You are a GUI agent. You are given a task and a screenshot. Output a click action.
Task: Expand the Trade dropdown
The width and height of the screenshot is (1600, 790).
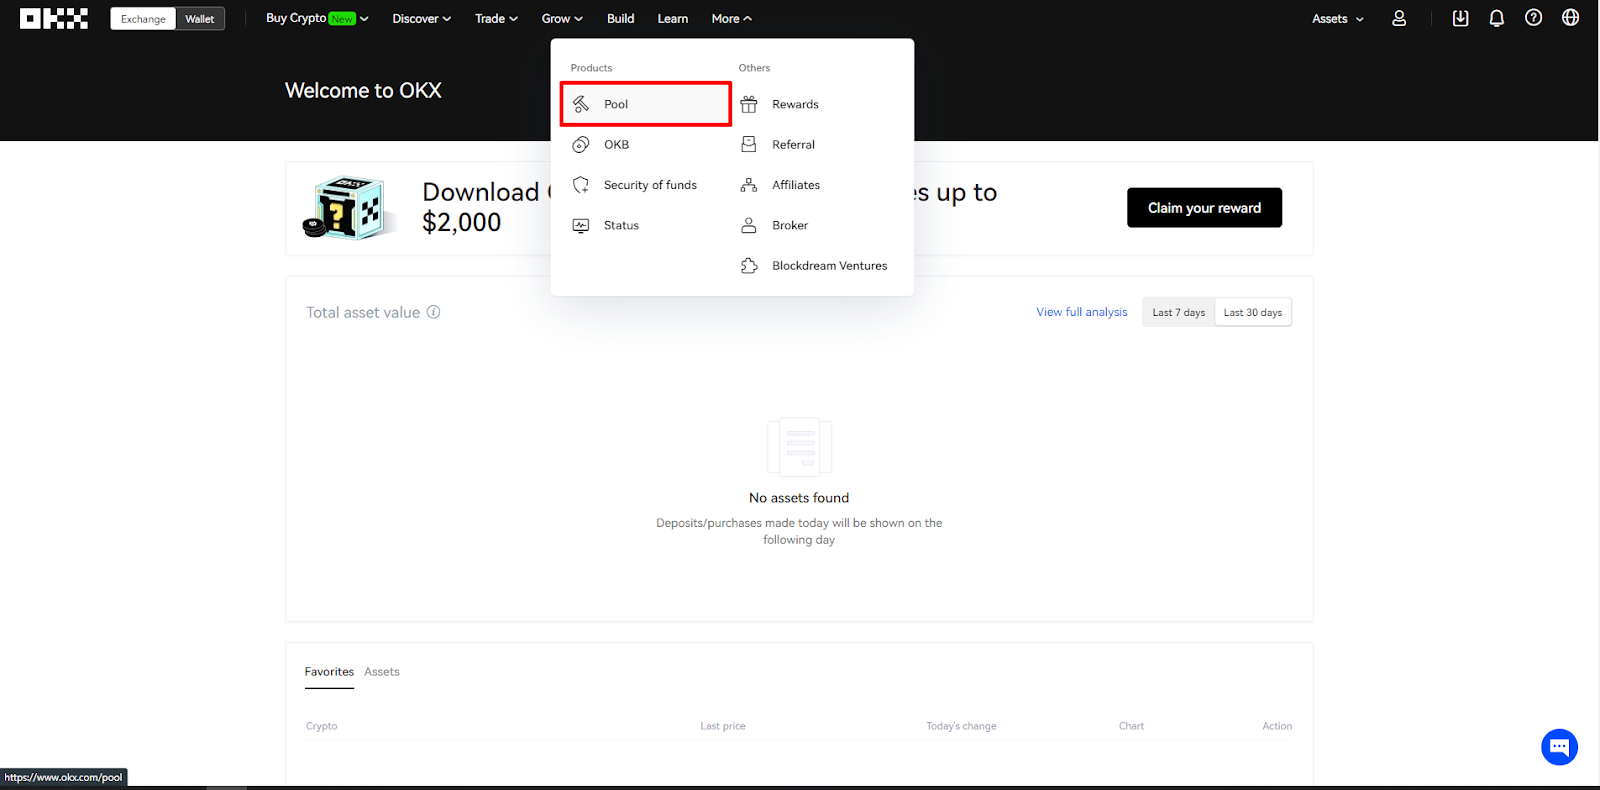496,18
